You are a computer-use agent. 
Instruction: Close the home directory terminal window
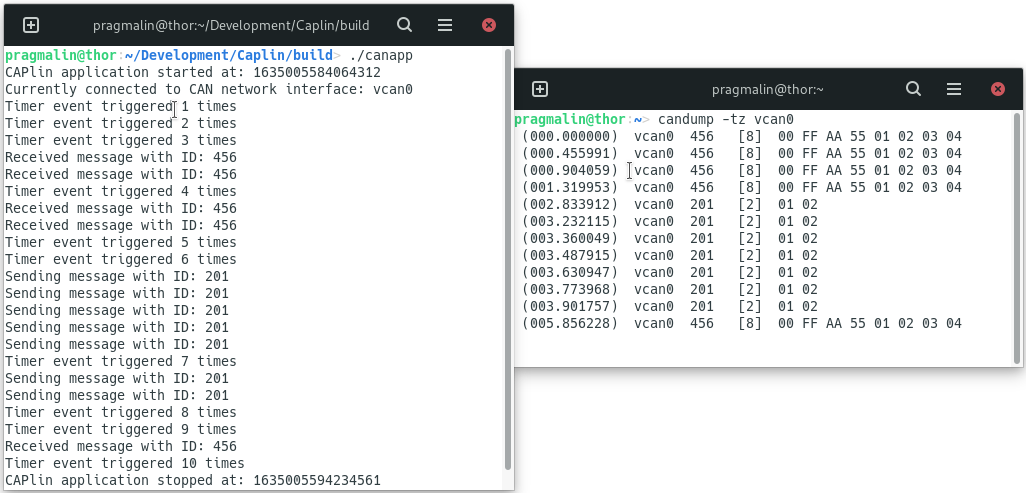pos(998,89)
